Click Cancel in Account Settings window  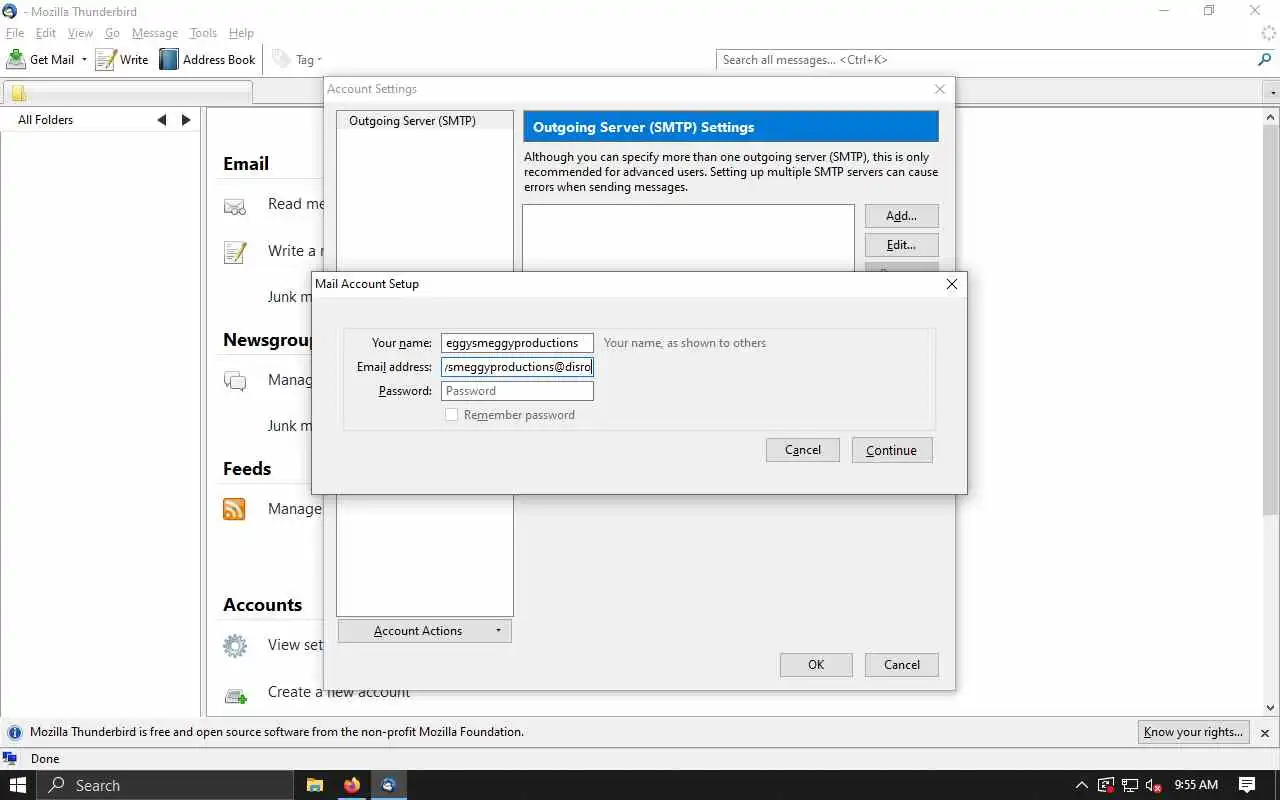[902, 665]
